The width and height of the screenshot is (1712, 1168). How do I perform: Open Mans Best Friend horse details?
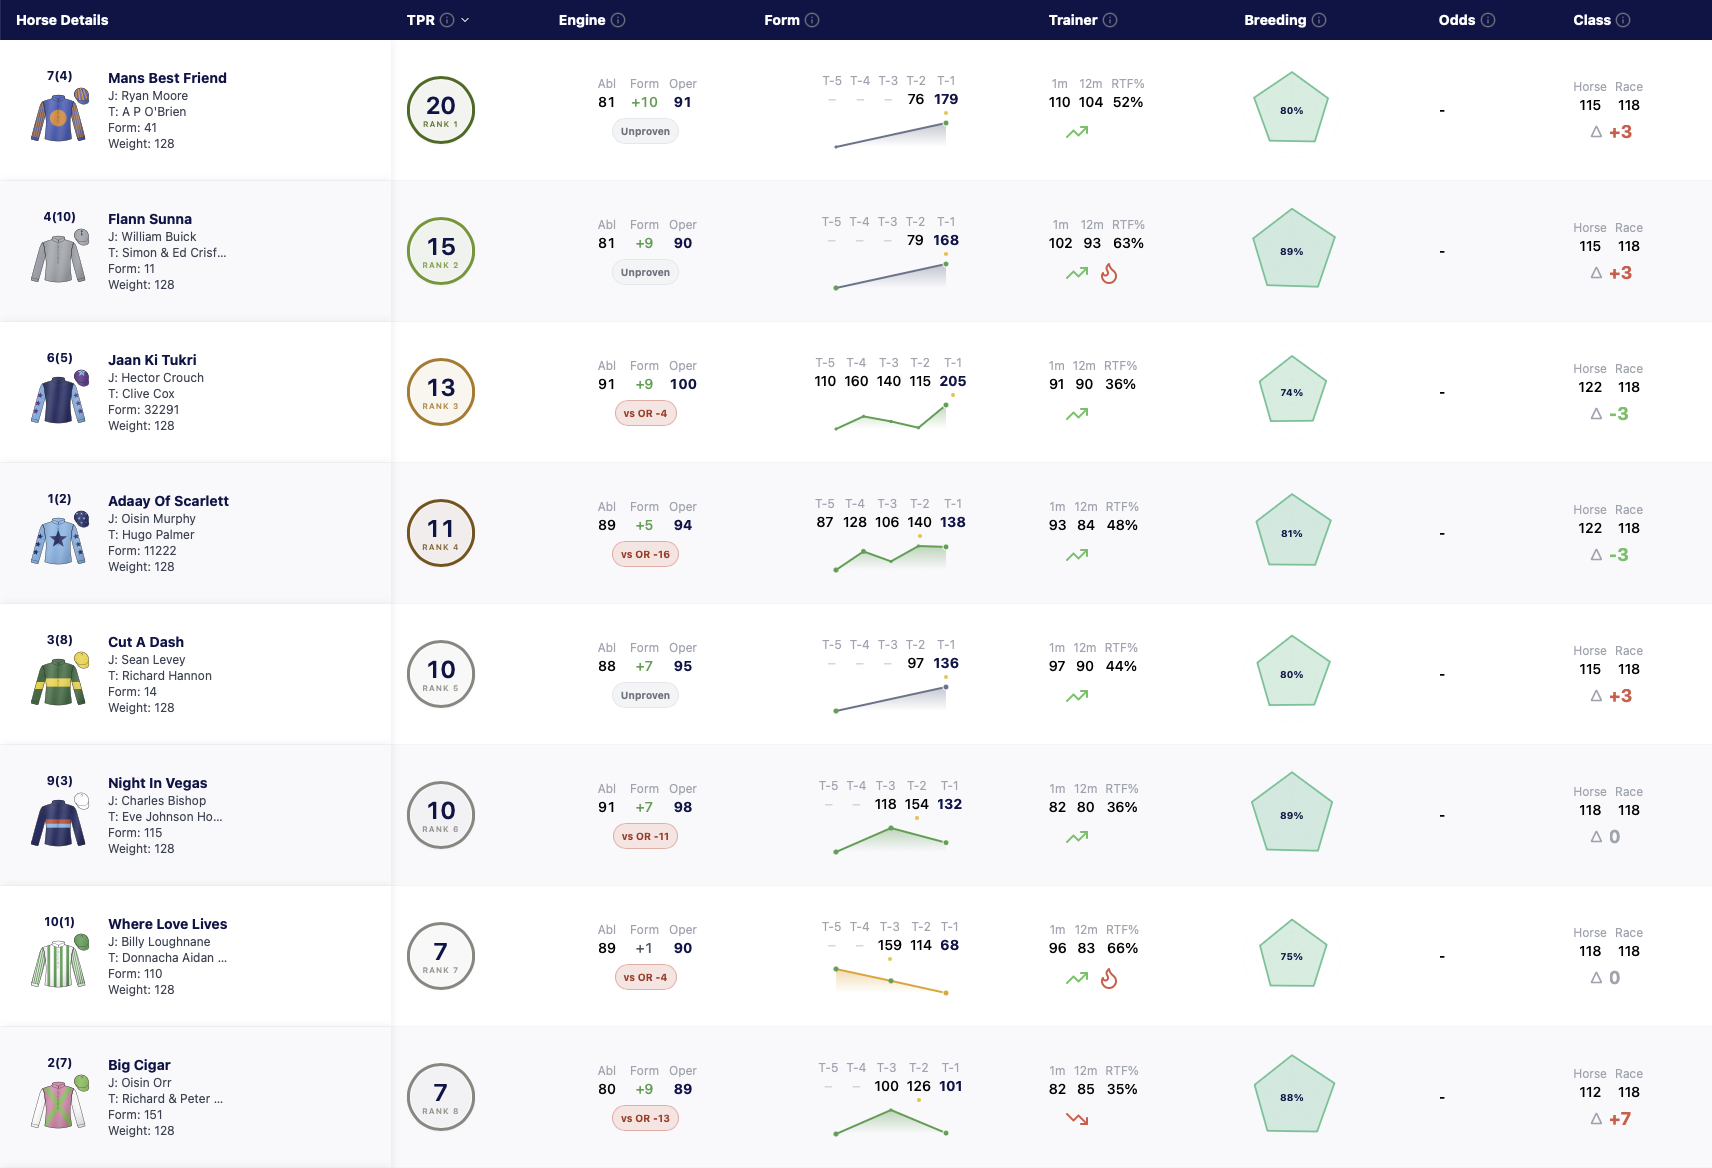[x=167, y=78]
